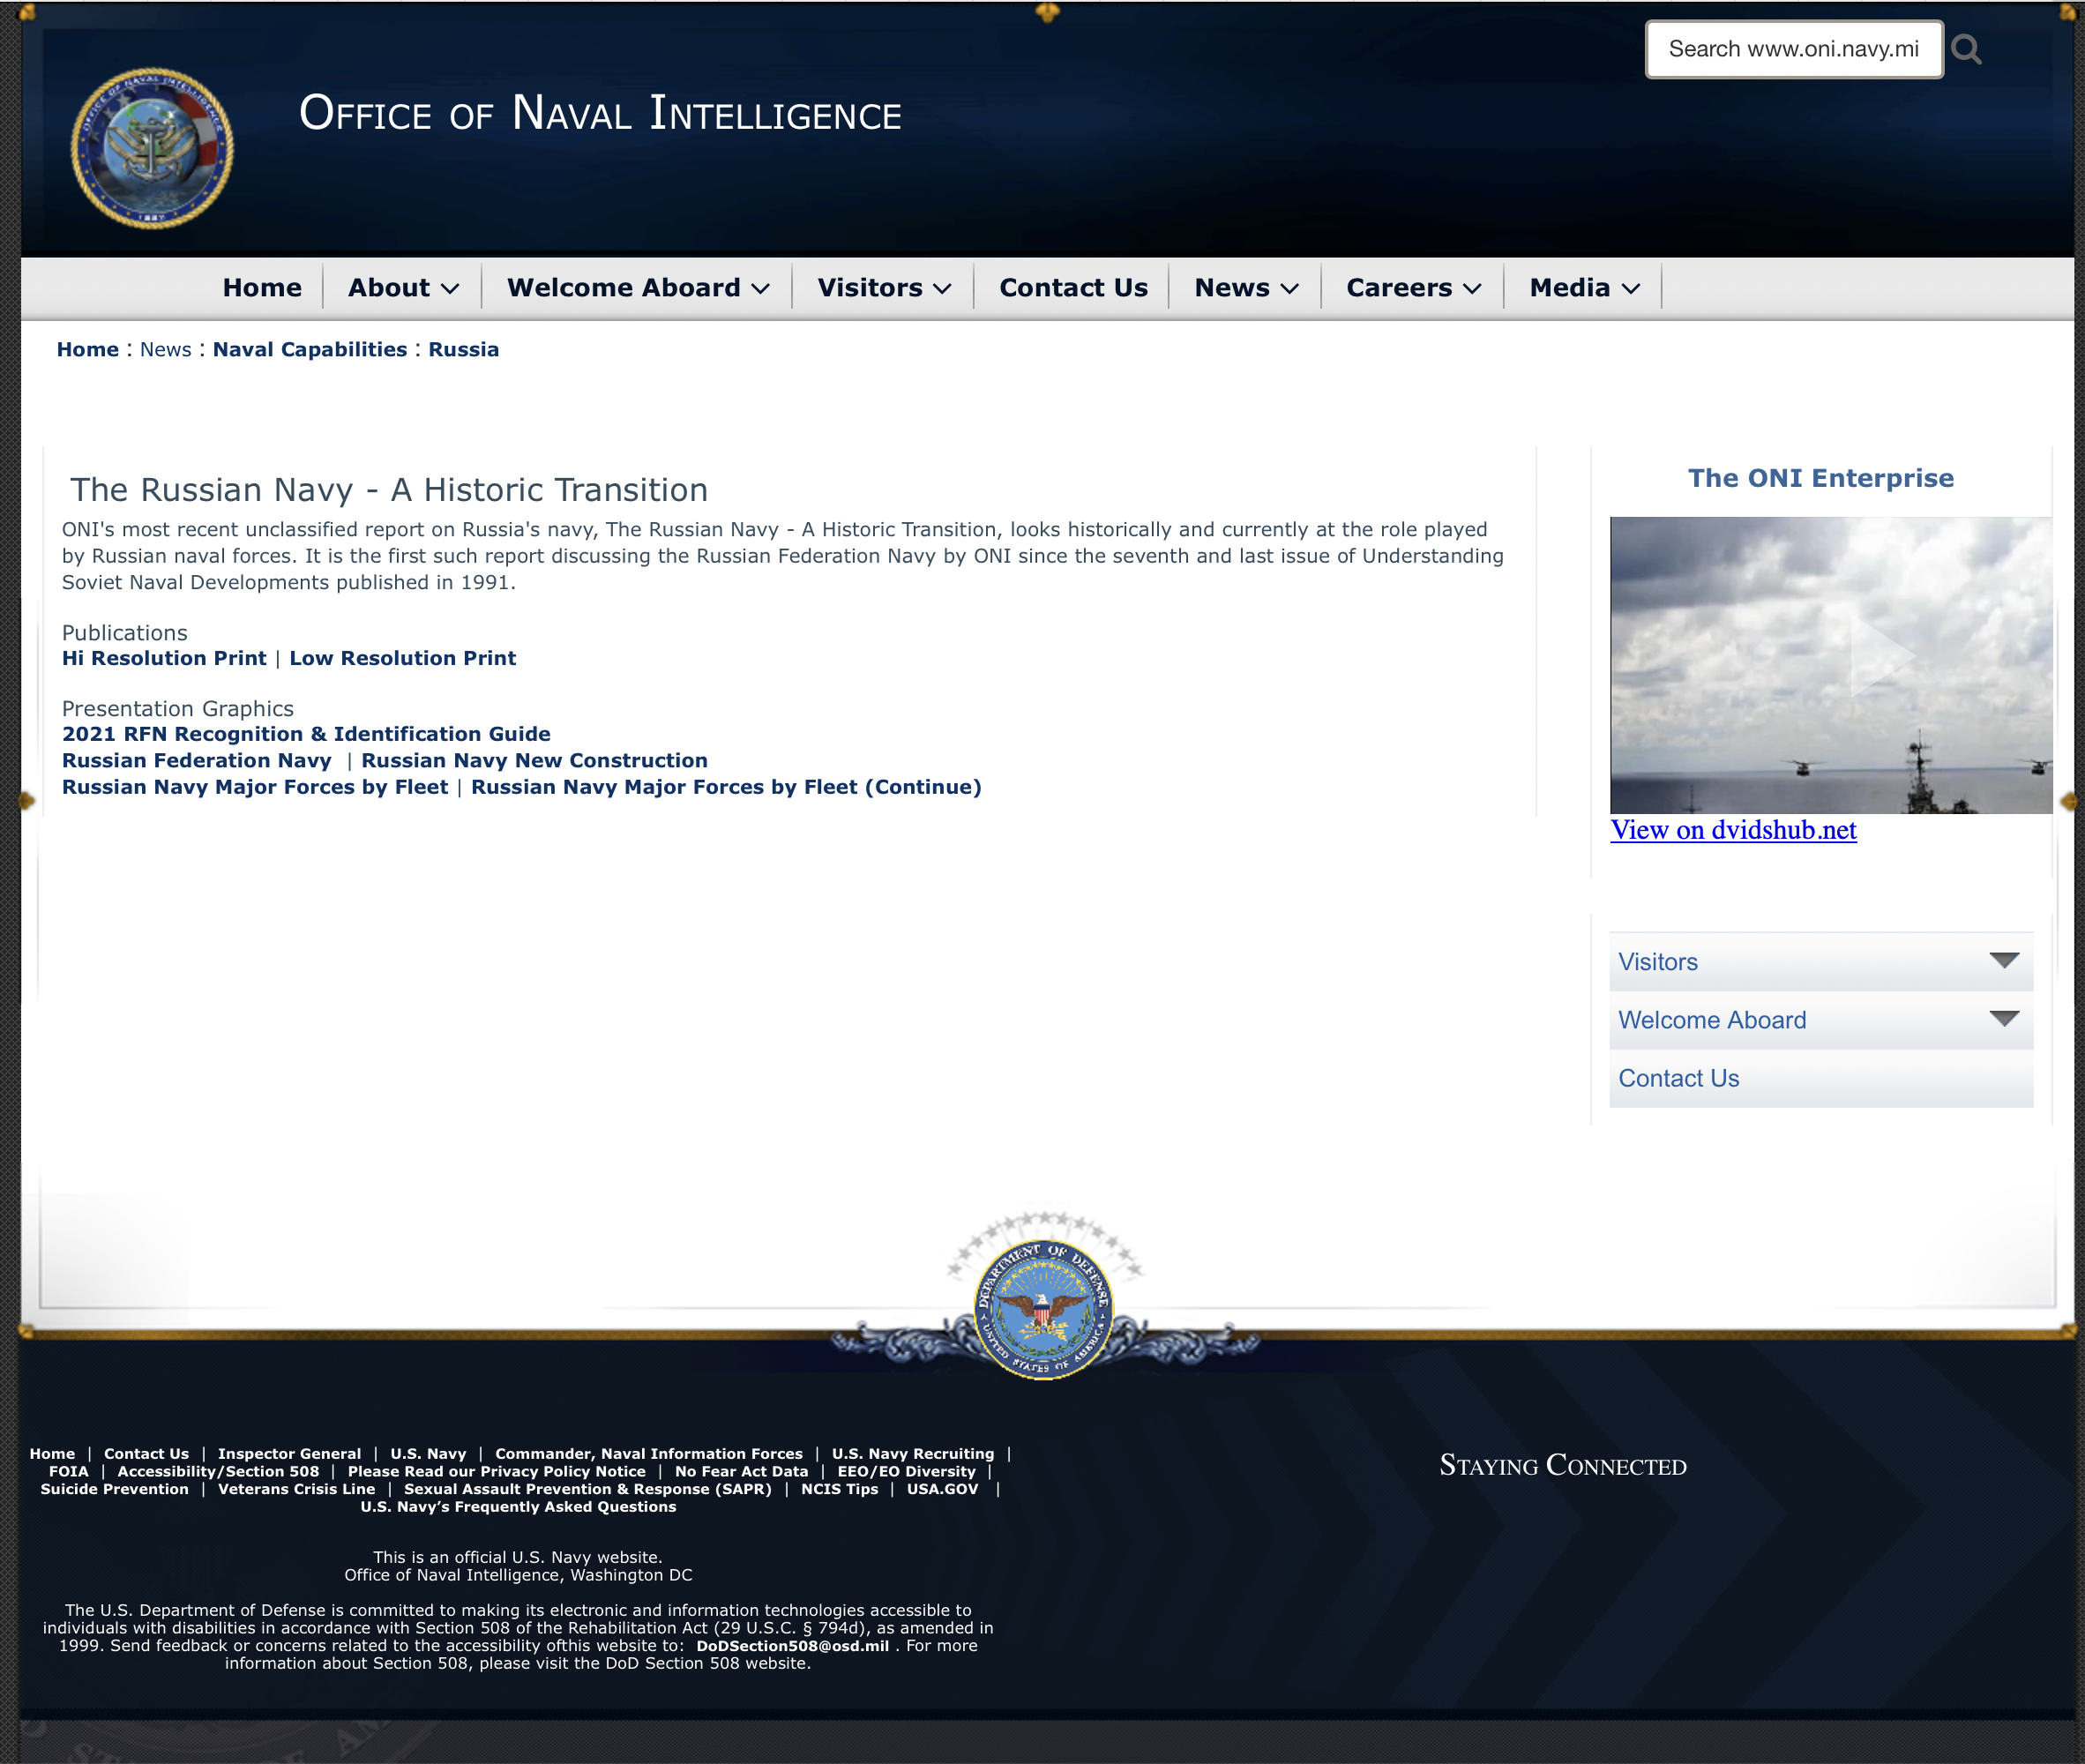Open the USA.GOV footer link
This screenshot has height=1764, width=2085.
942,1489
